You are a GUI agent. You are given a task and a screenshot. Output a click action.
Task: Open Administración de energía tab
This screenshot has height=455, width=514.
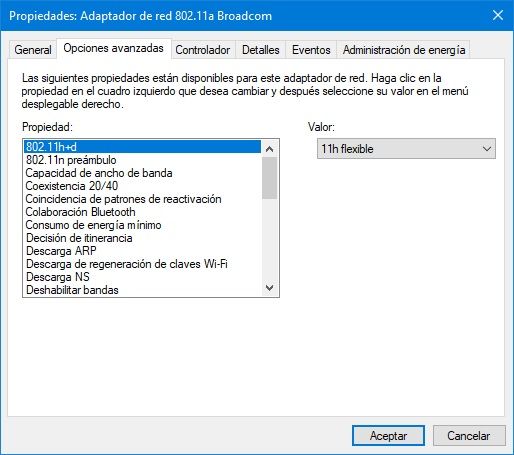404,50
